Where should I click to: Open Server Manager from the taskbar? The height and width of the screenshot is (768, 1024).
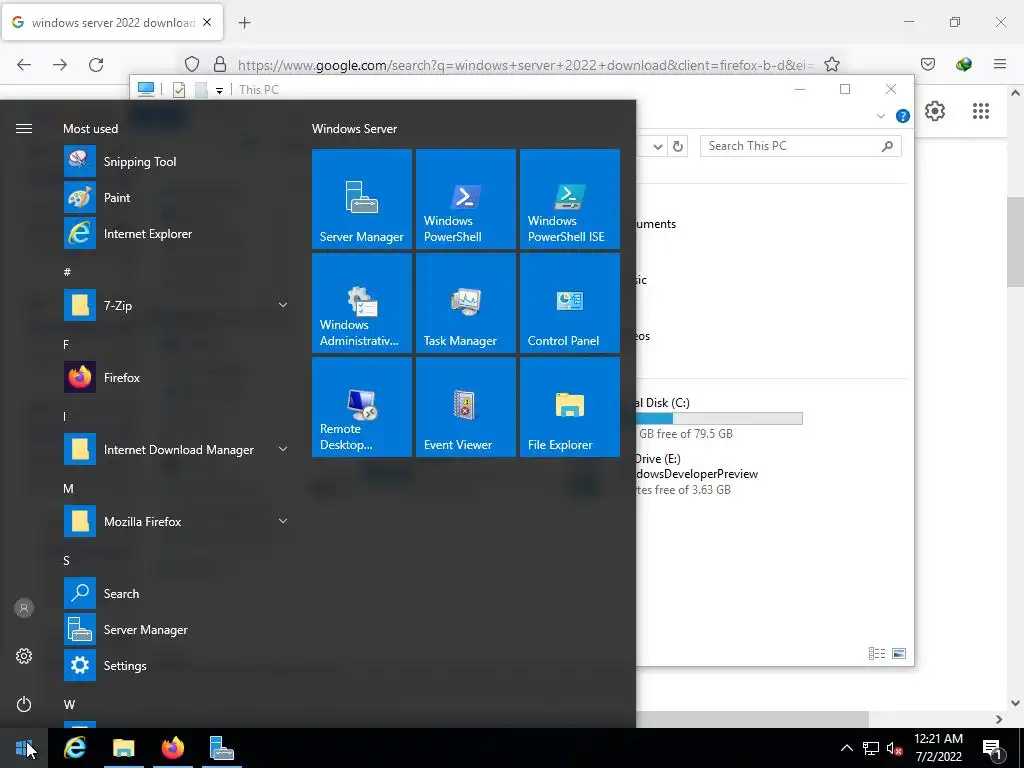pos(221,748)
